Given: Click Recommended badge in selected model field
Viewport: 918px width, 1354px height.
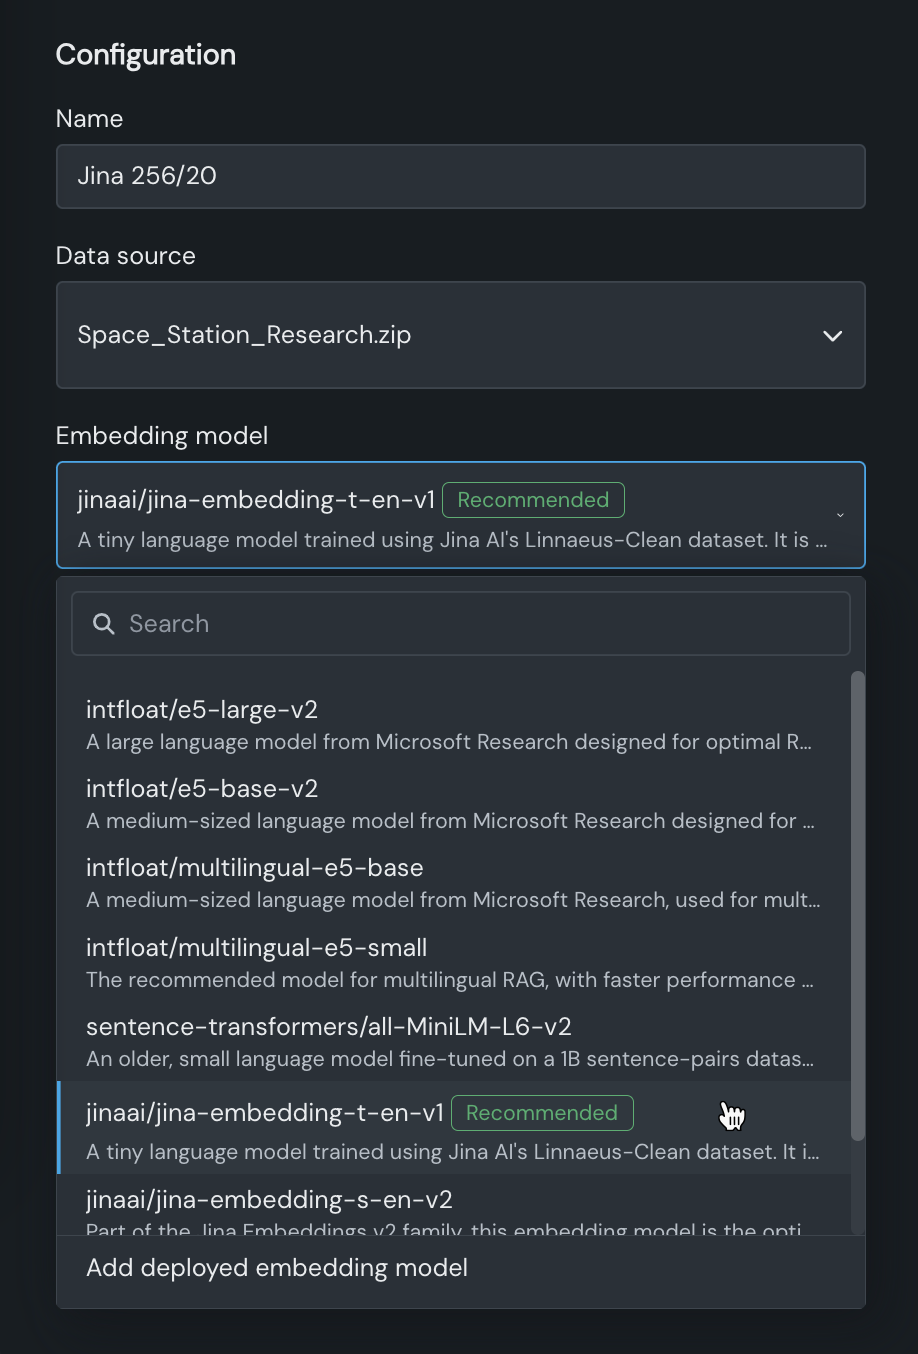Looking at the screenshot, I should [x=533, y=500].
